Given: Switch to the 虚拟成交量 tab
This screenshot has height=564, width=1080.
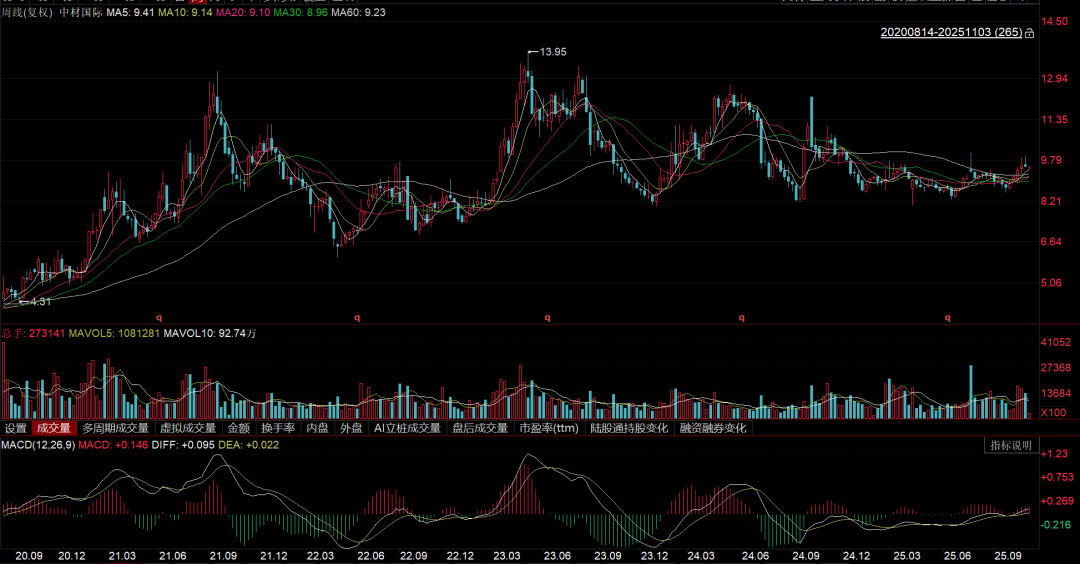Looking at the screenshot, I should [x=188, y=428].
